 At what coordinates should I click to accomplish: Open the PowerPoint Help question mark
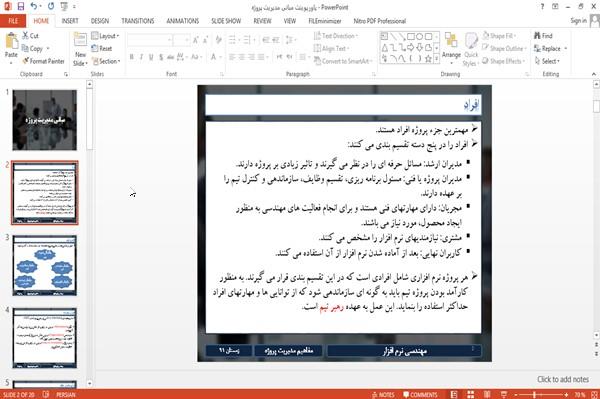[542, 7]
